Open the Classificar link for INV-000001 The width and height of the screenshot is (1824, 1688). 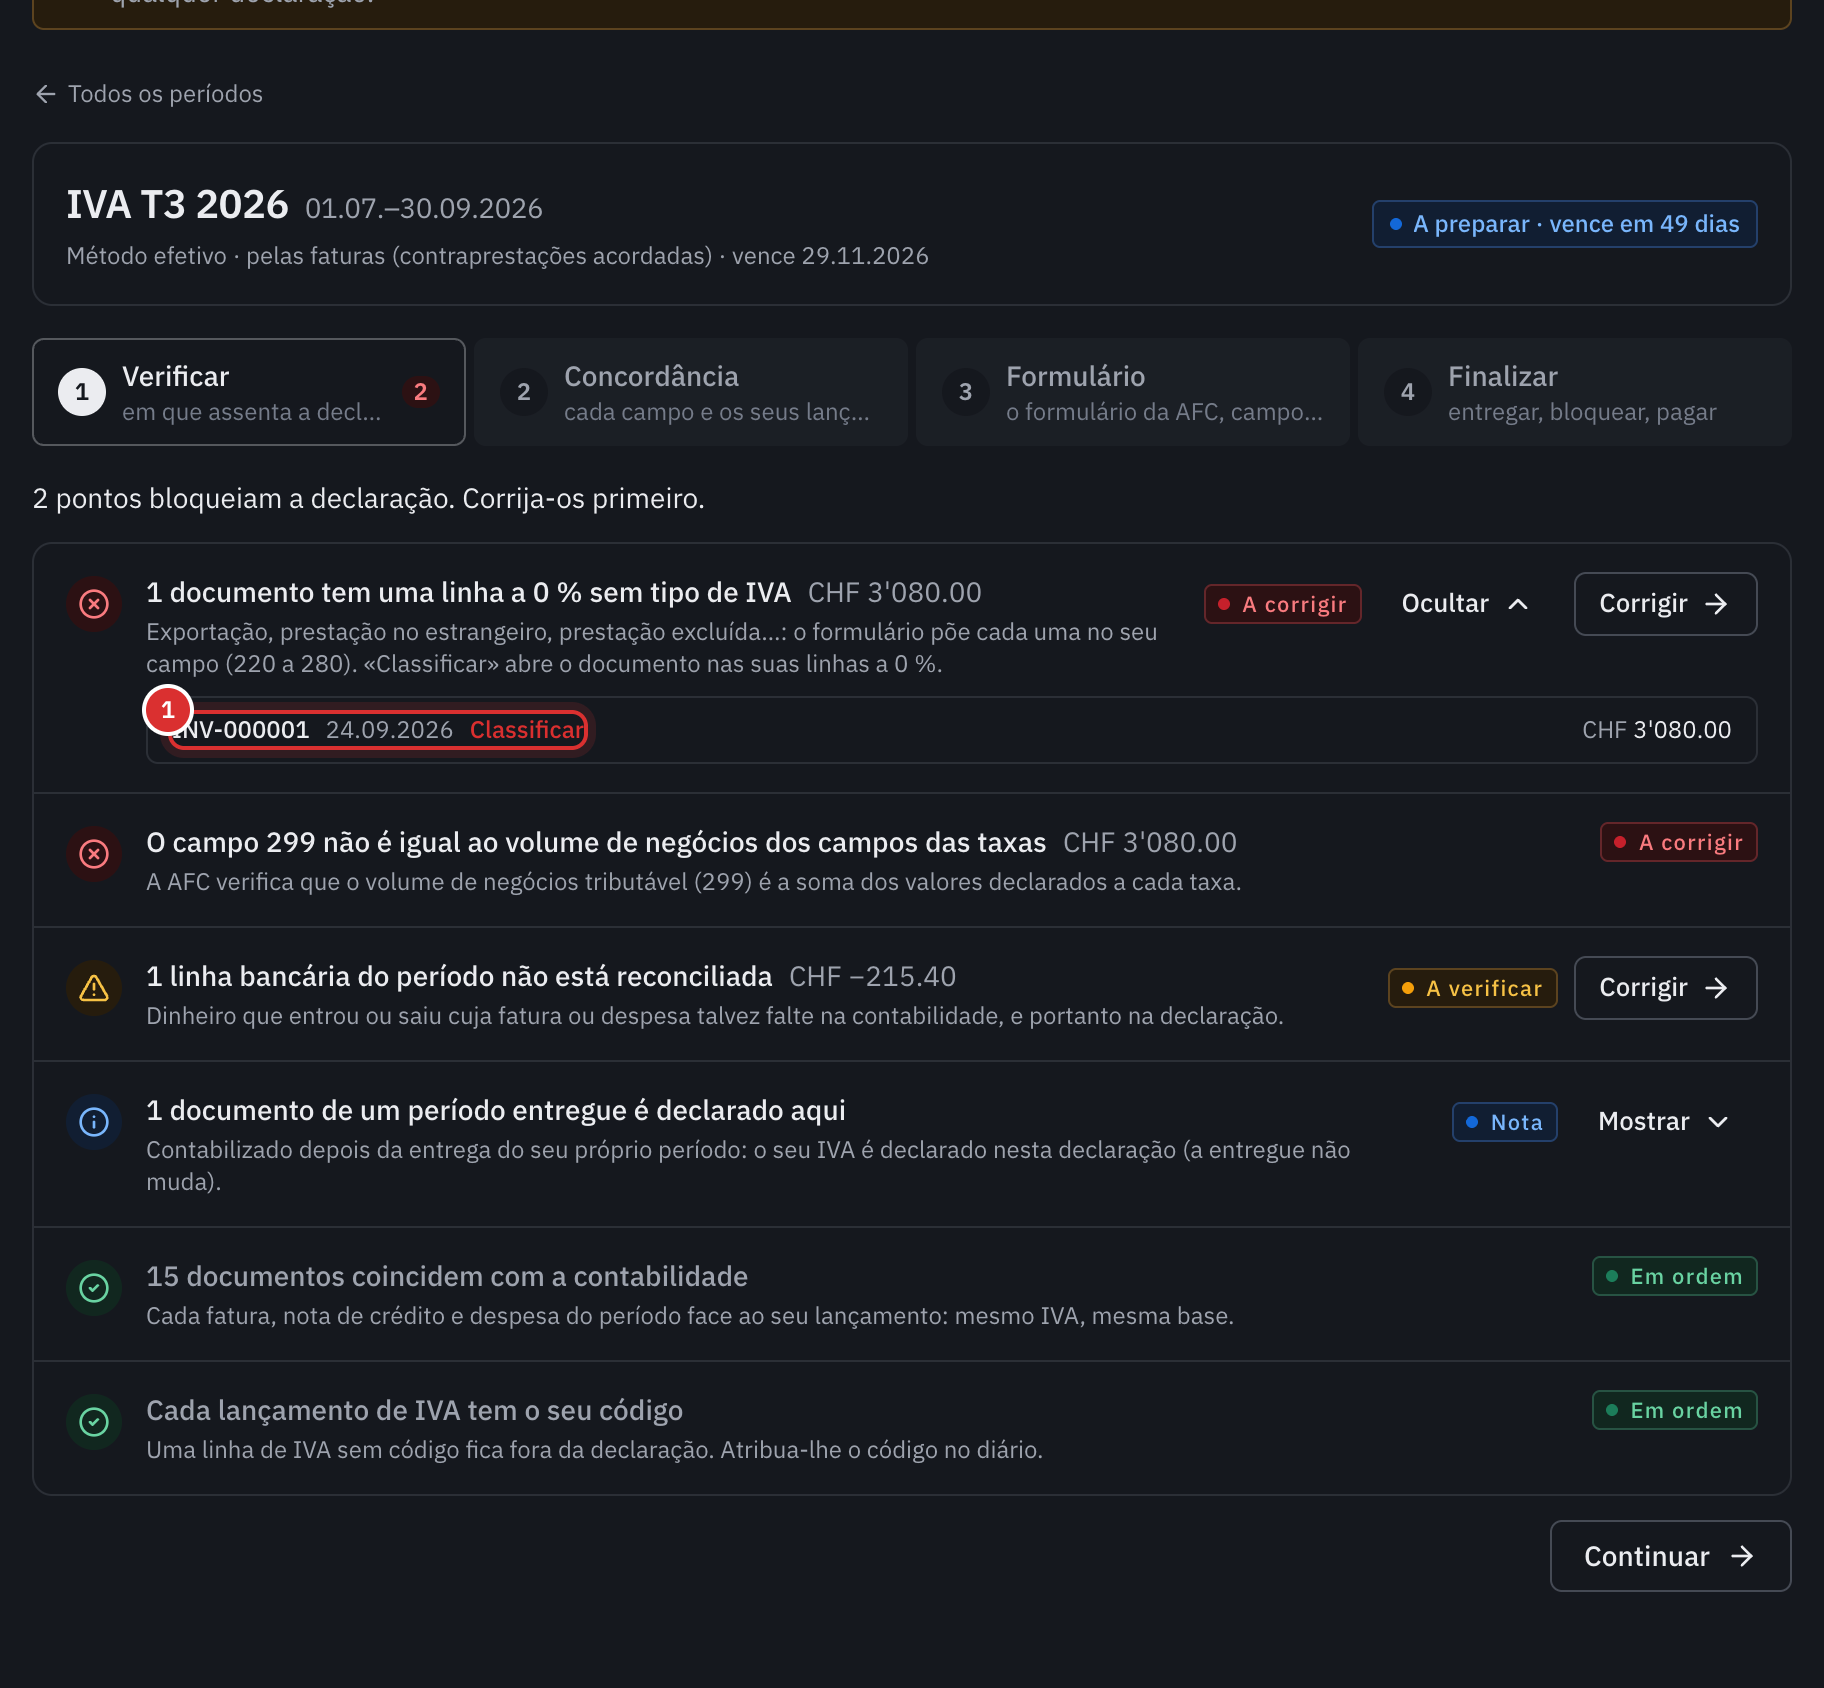(527, 730)
